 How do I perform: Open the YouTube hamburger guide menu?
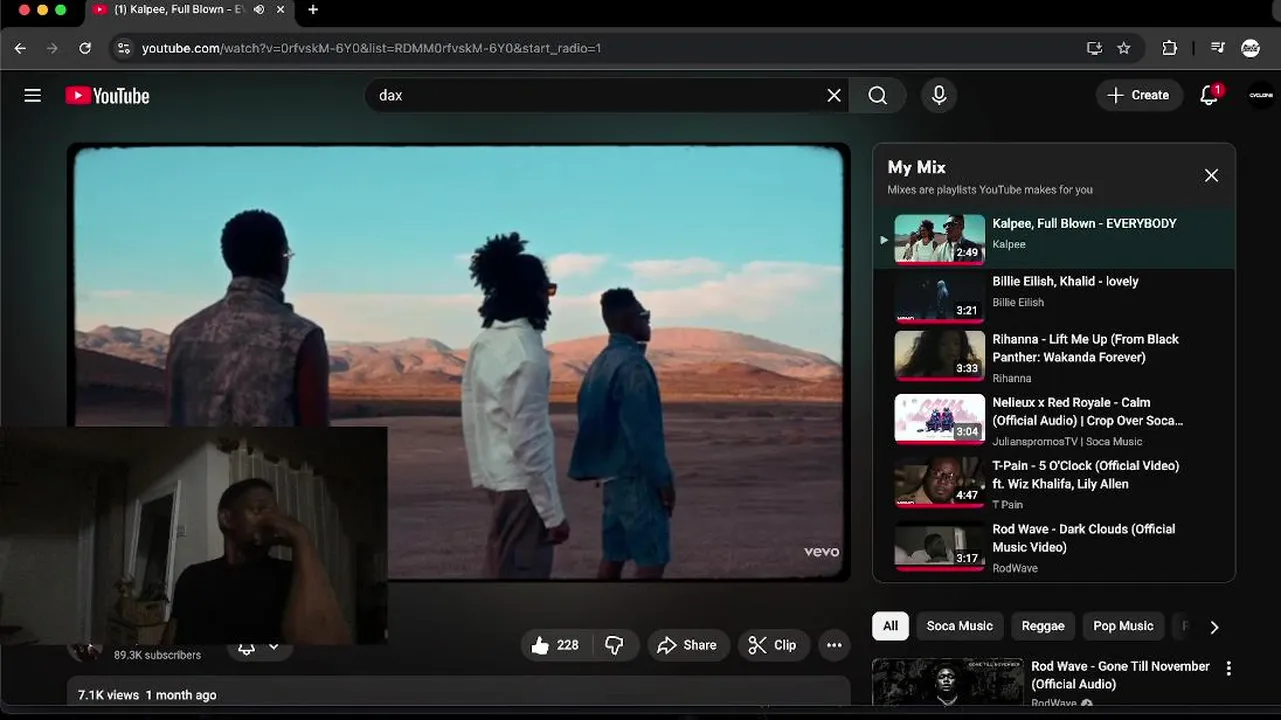(x=33, y=96)
